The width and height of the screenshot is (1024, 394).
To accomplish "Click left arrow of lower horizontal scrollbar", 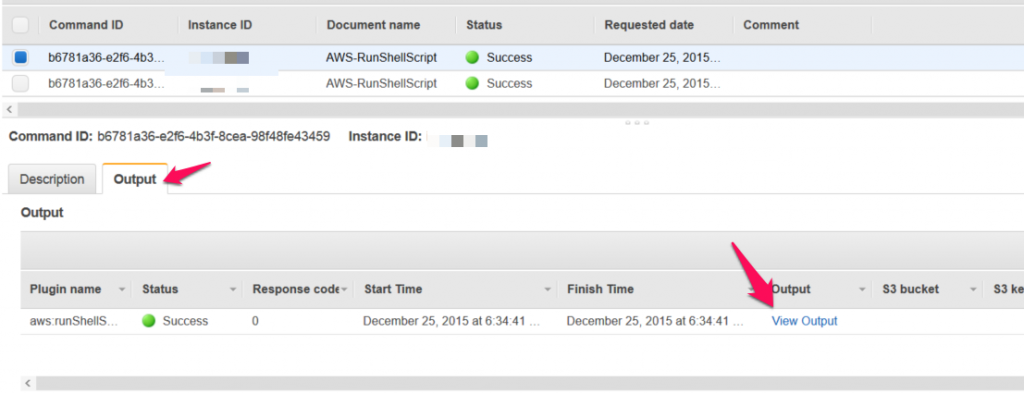I will coord(27,383).
